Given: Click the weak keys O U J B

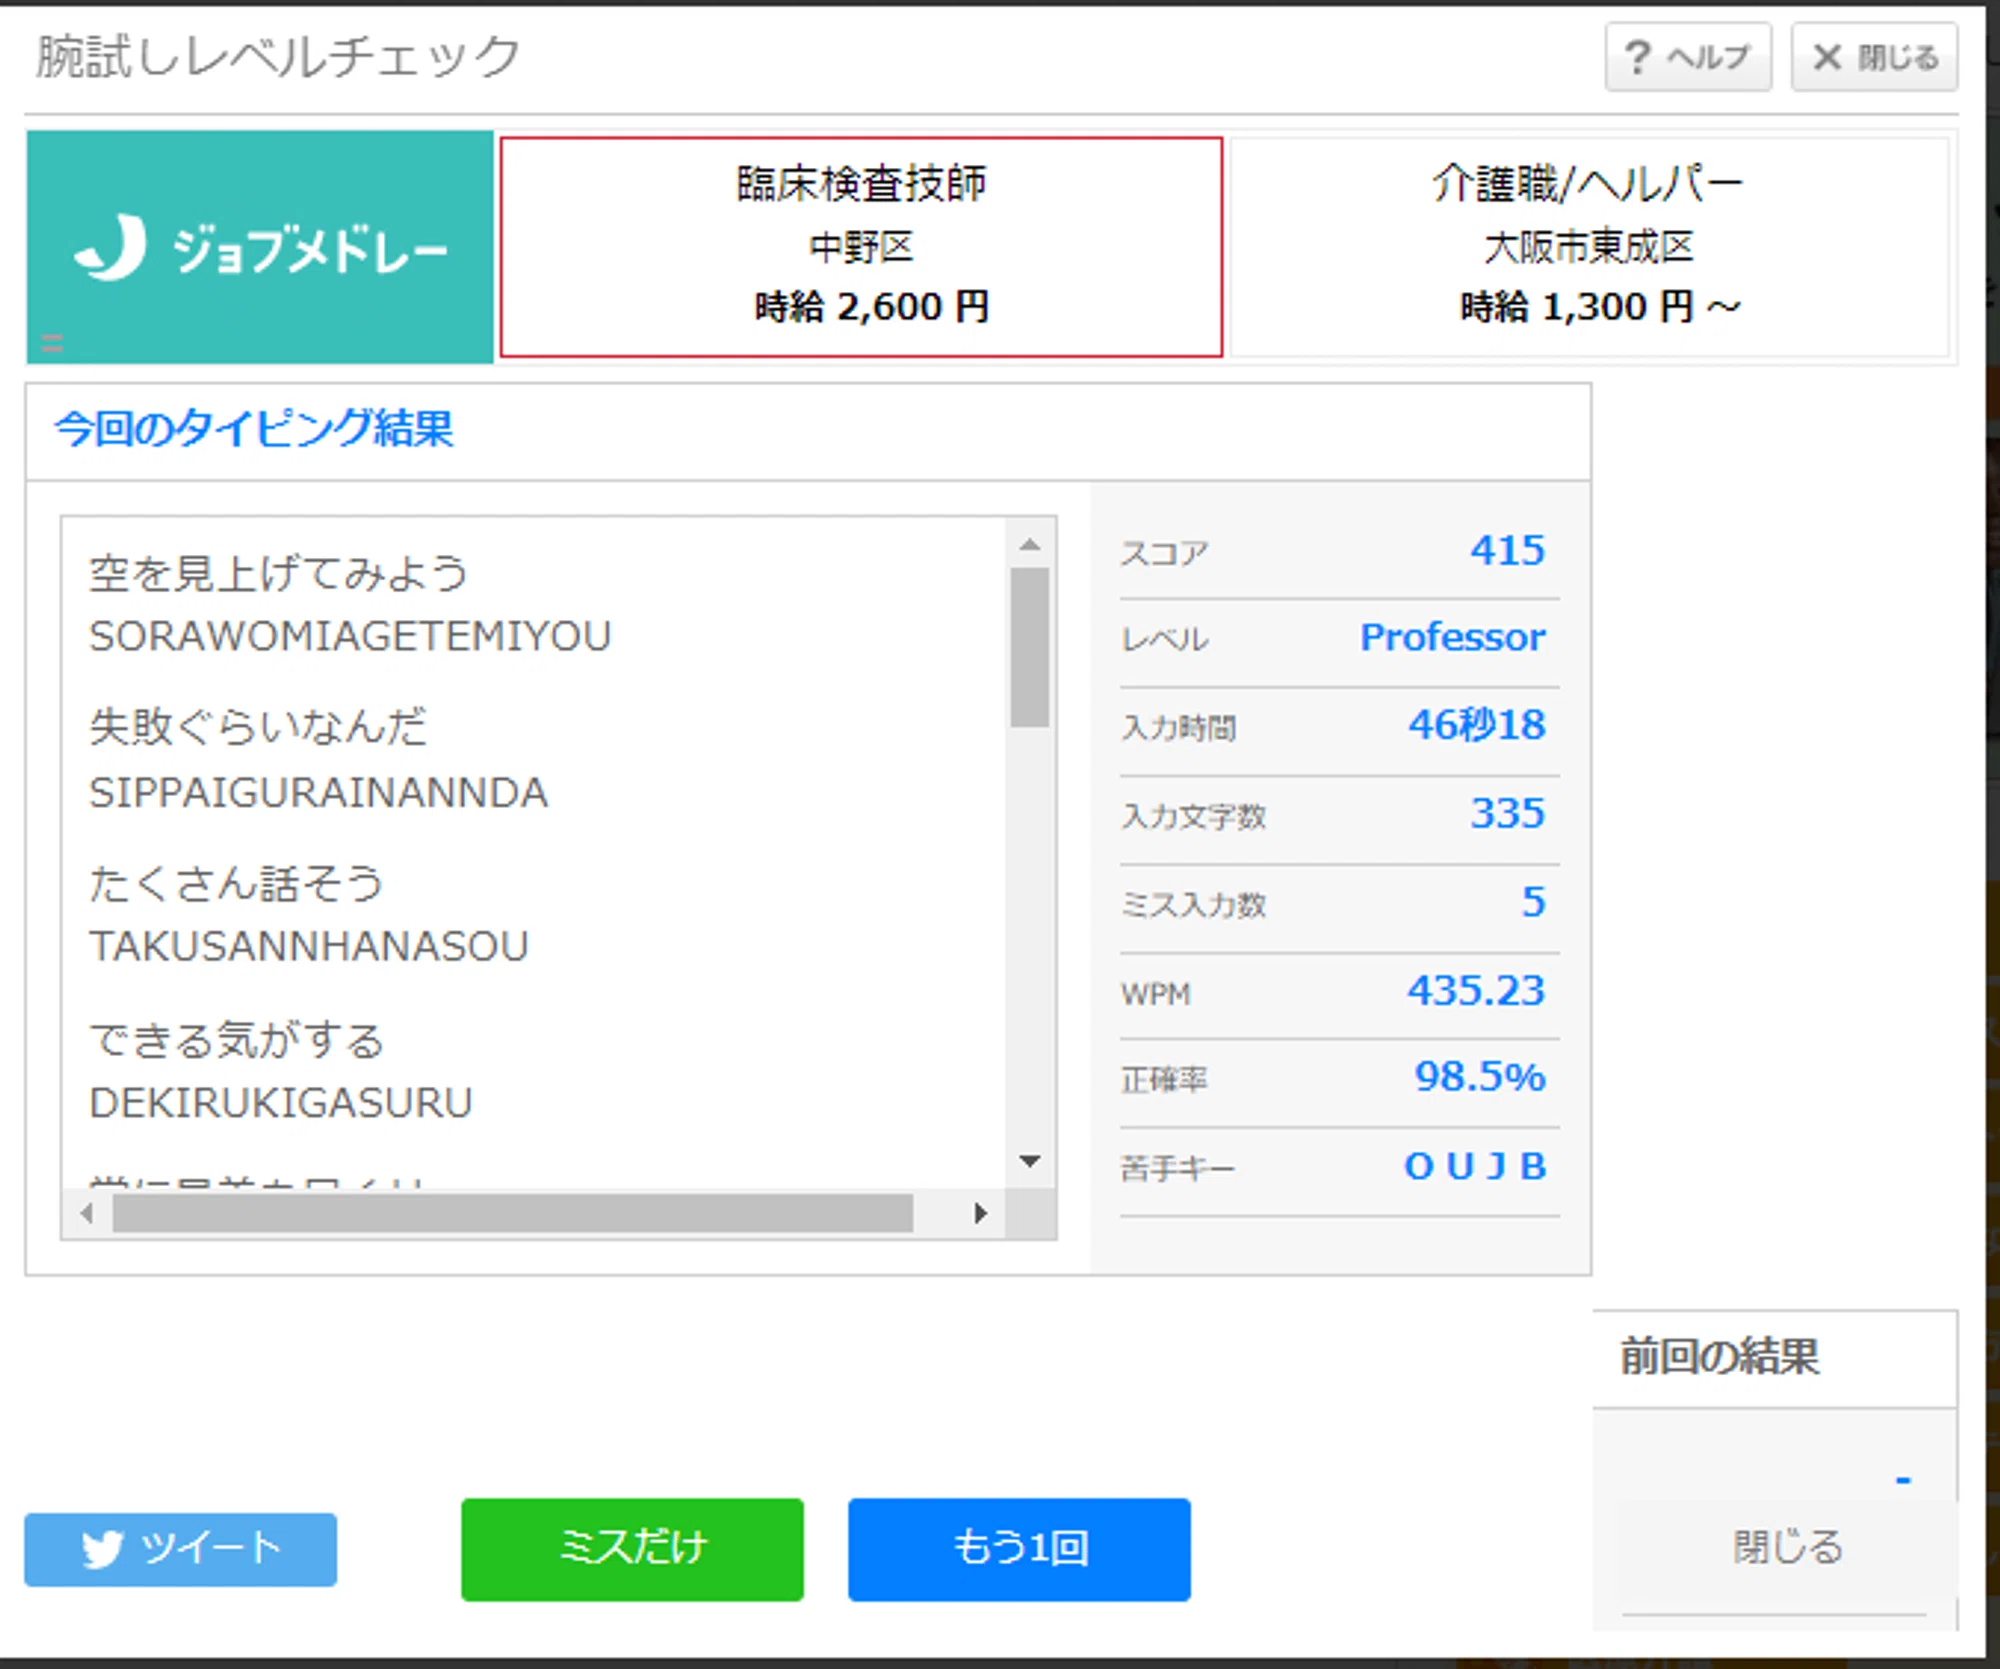Looking at the screenshot, I should pos(1476,1166).
